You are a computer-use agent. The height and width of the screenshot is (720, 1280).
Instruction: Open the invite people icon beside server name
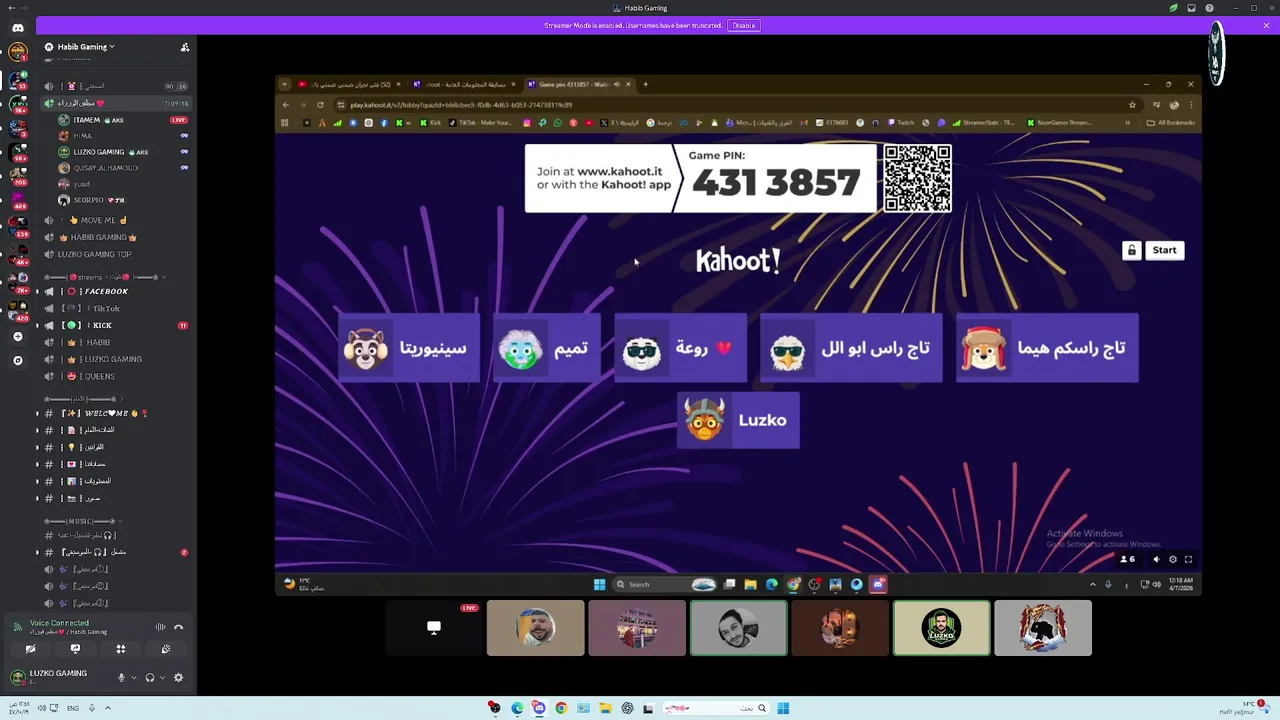coord(184,47)
